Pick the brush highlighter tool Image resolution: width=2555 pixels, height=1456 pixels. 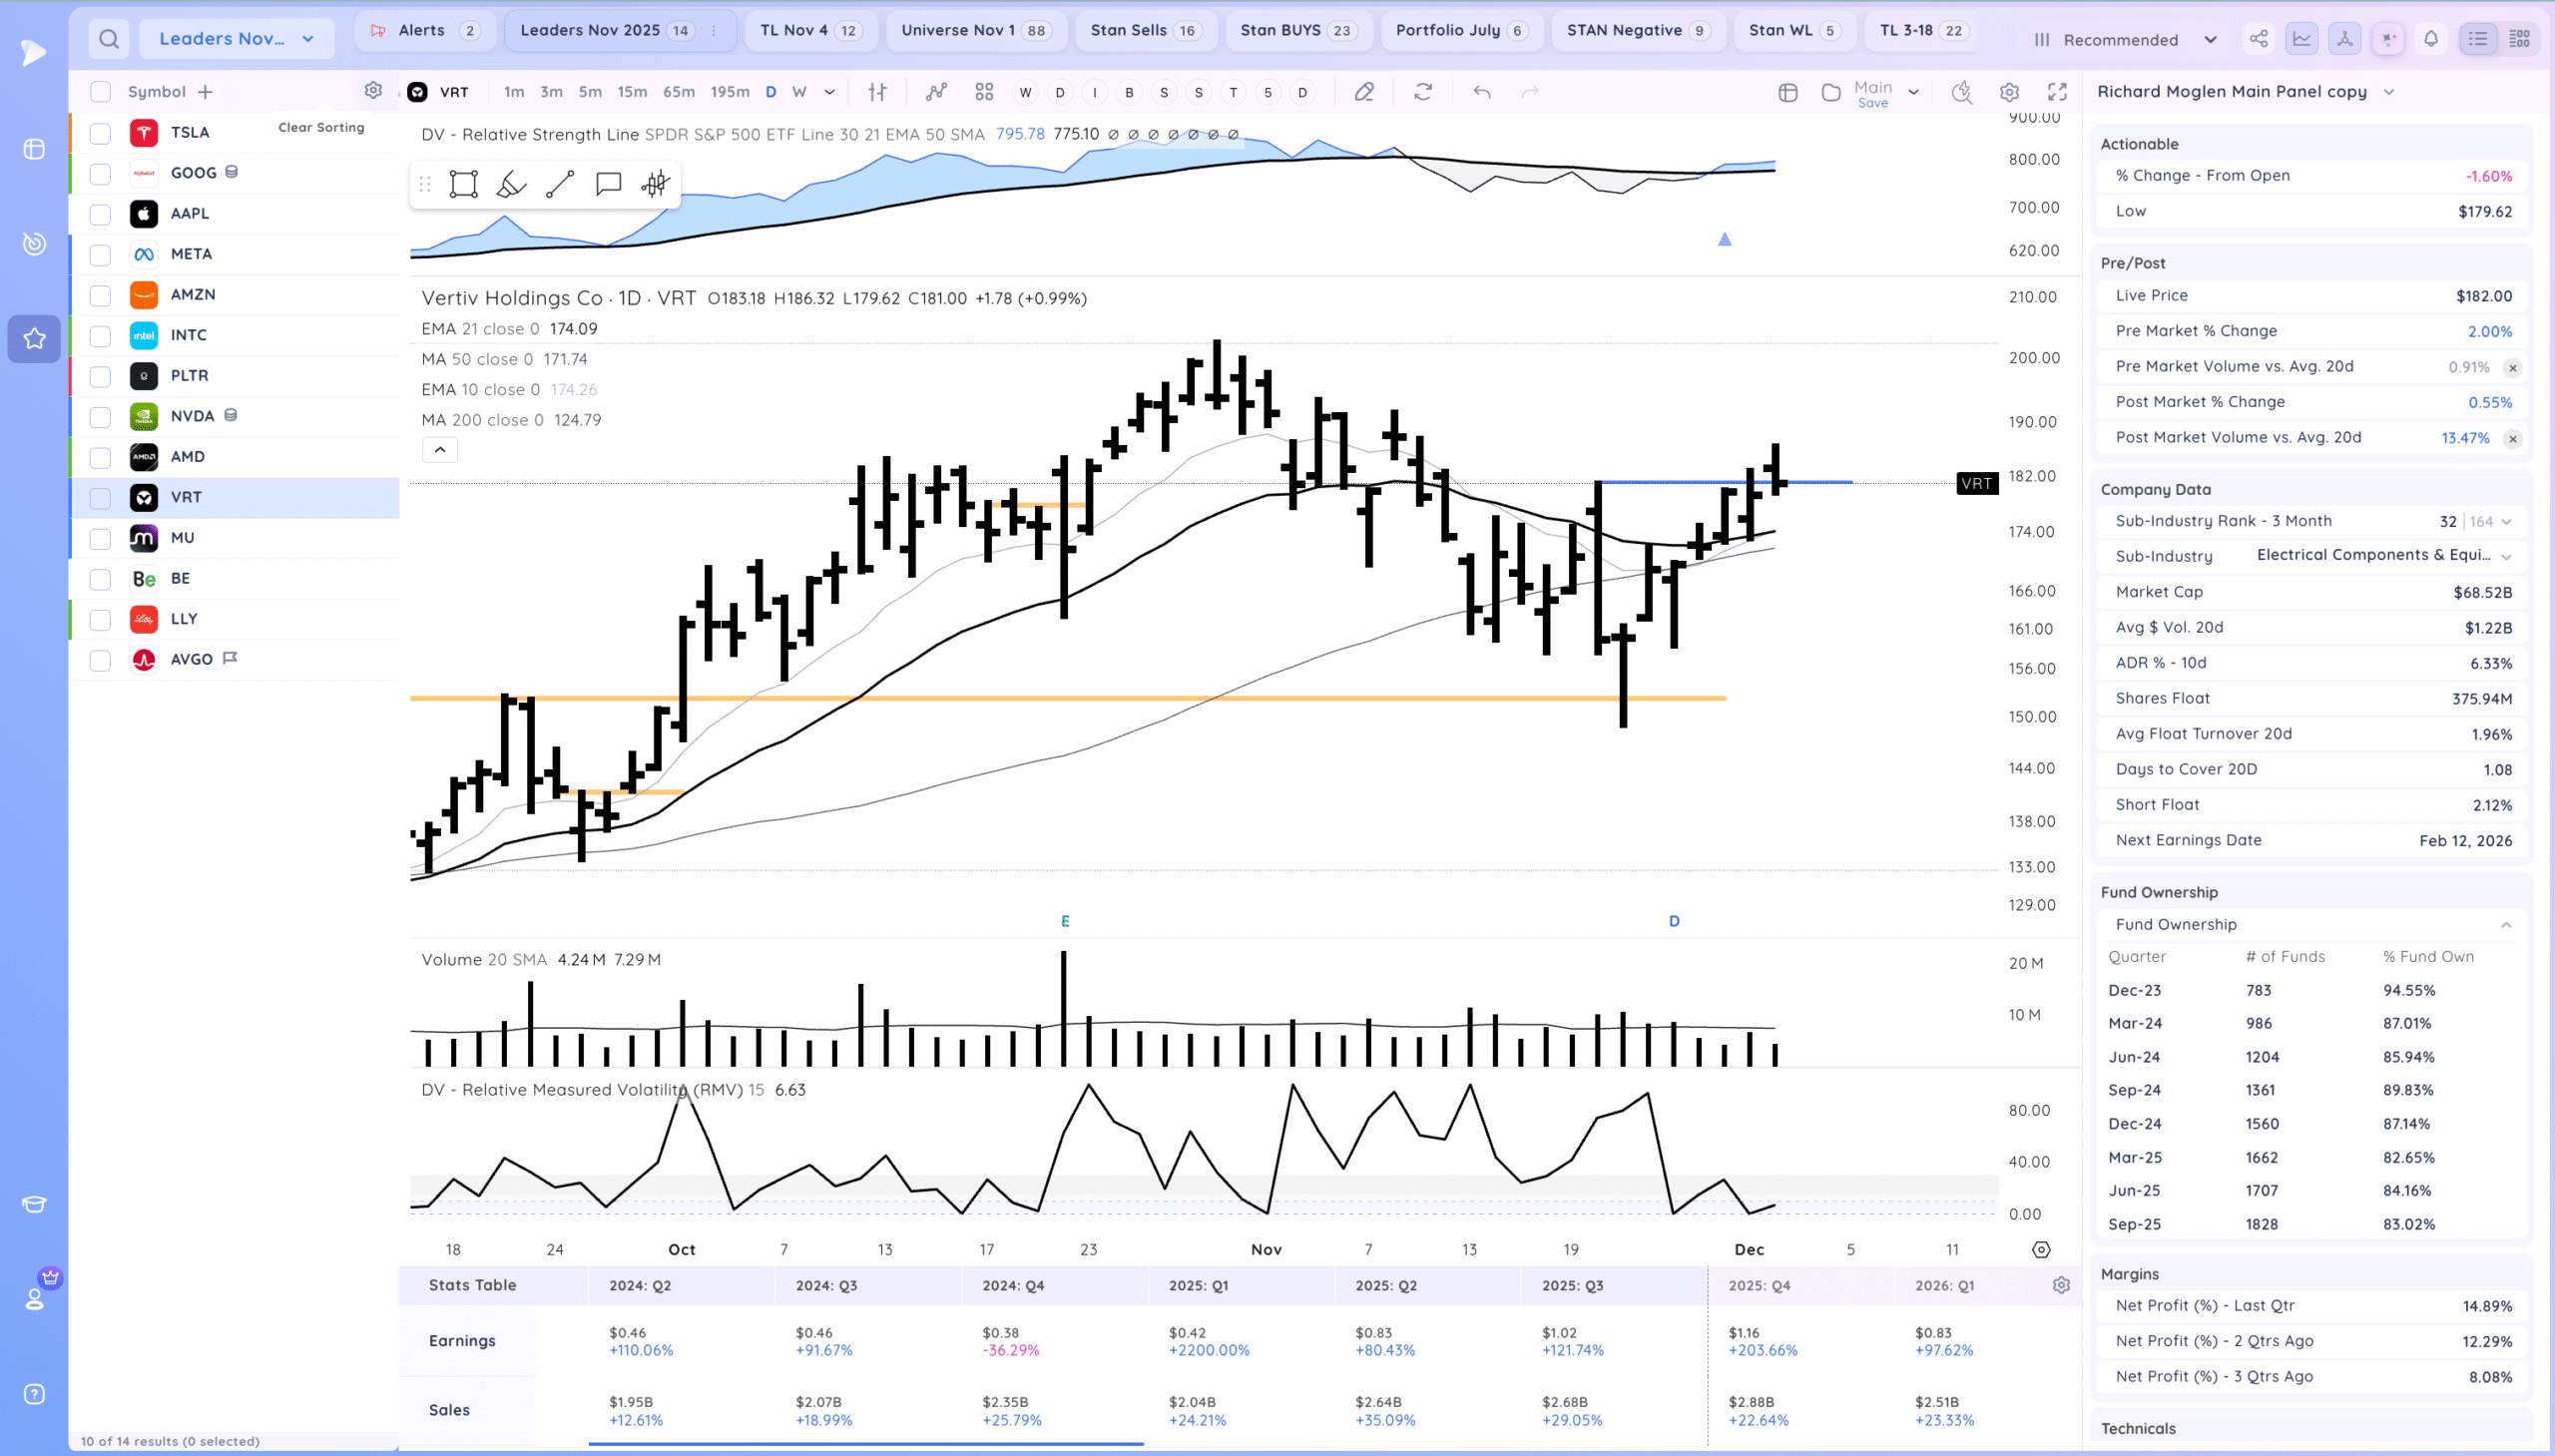tap(511, 184)
